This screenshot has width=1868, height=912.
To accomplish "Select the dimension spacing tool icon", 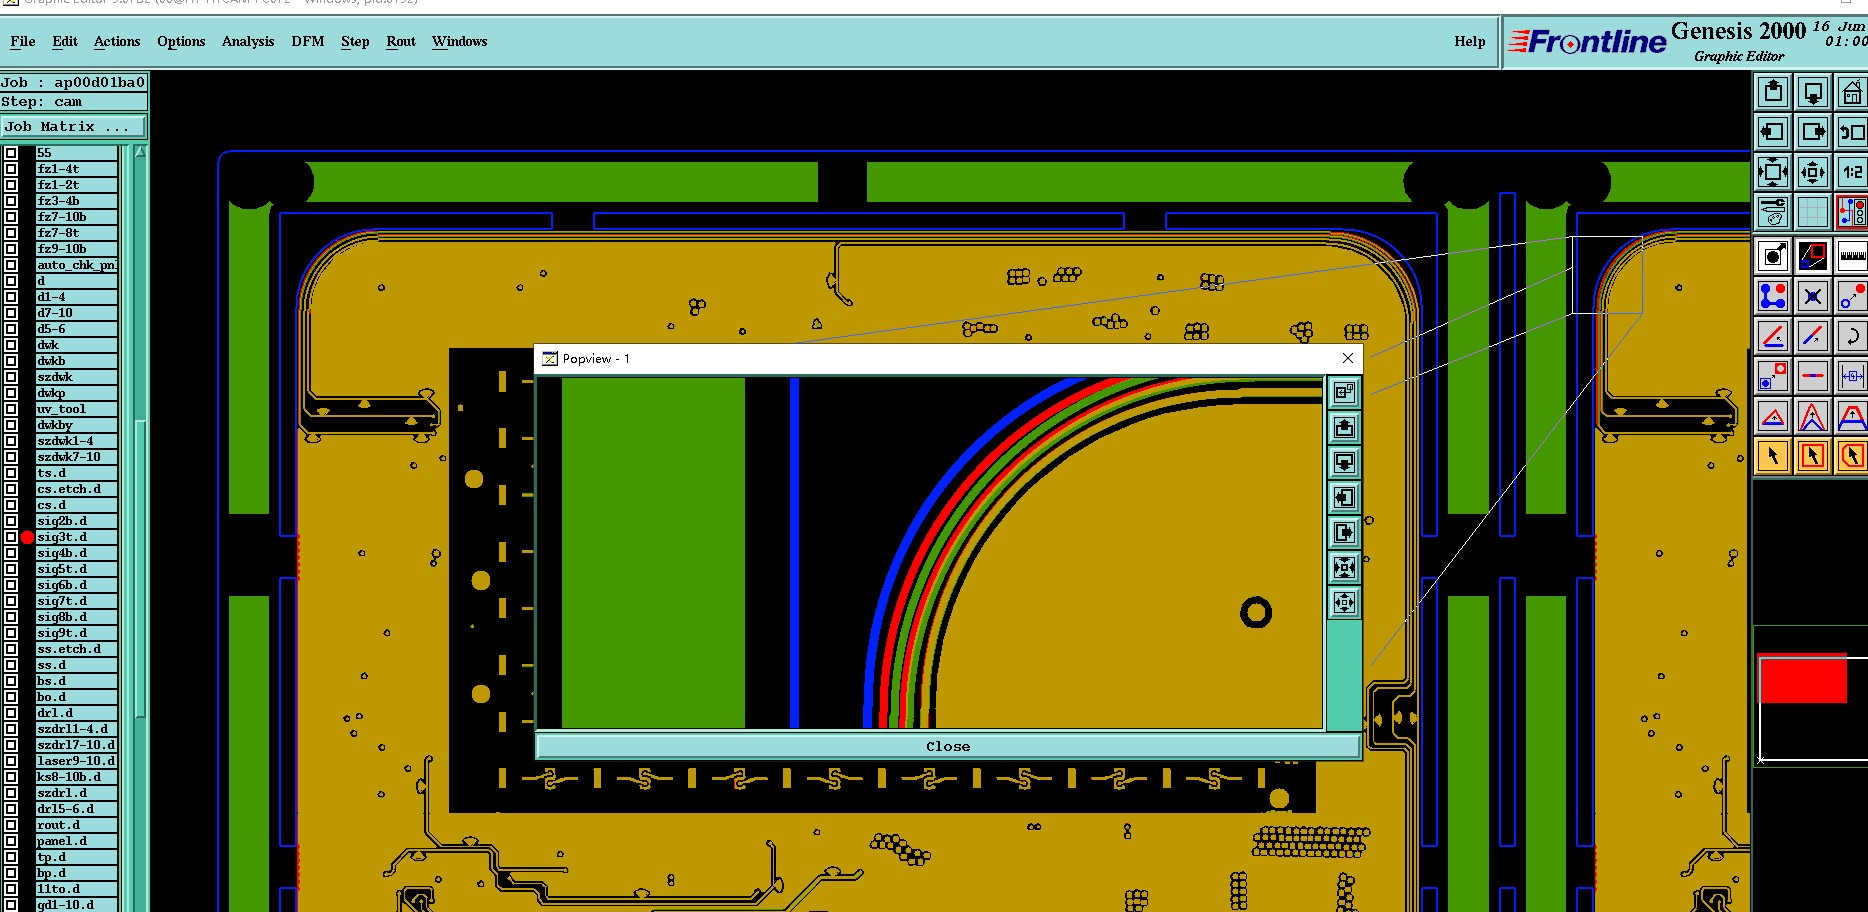I will (x=1852, y=376).
